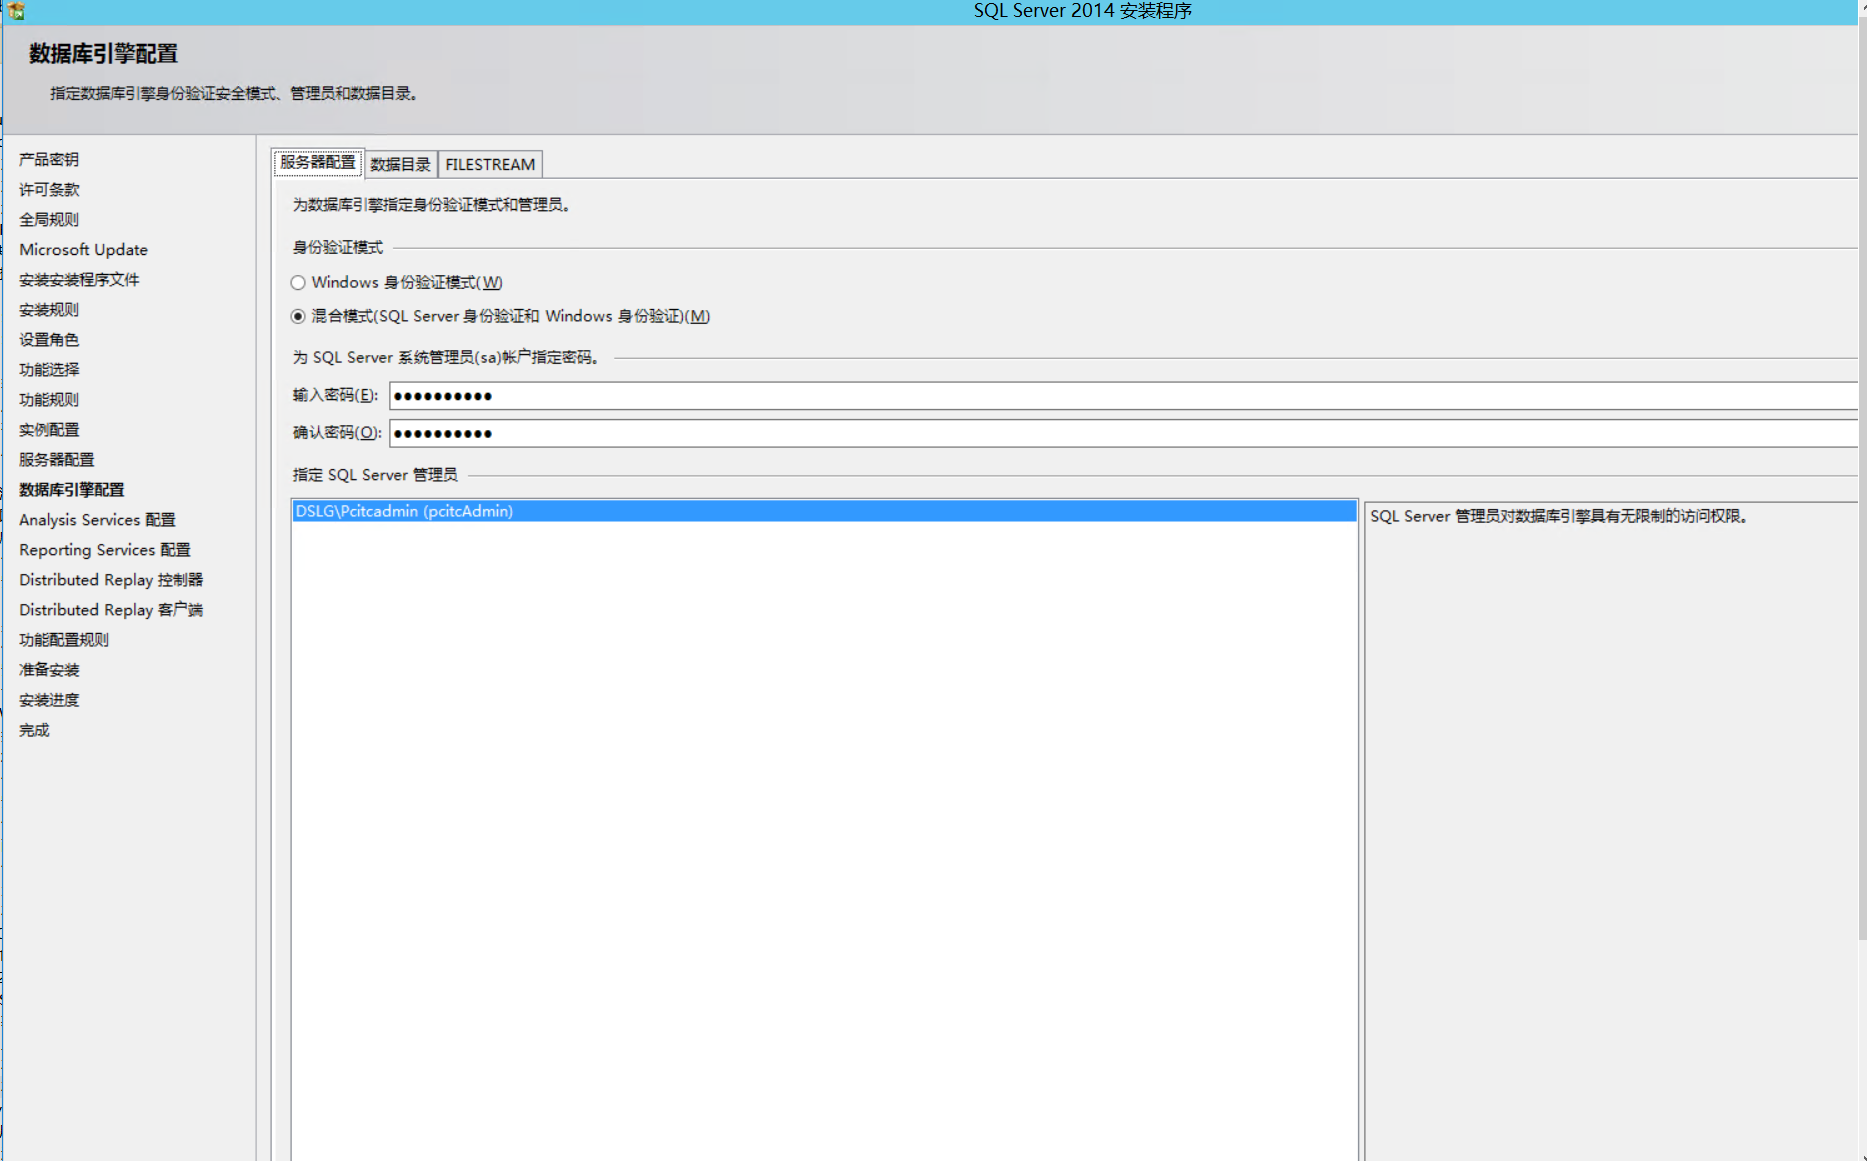Click 实例配置 step in sidebar
The height and width of the screenshot is (1161, 1867).
click(49, 429)
